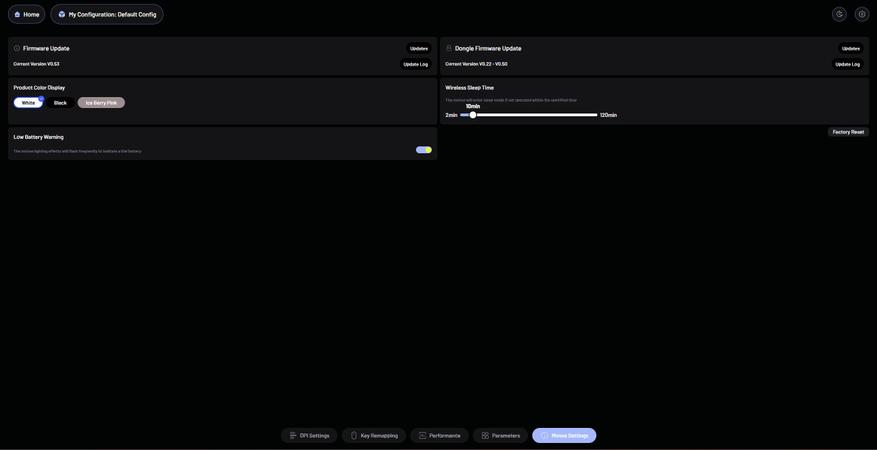
Task: Open Update Log in the Dongle Firmware panel
Action: tap(847, 64)
